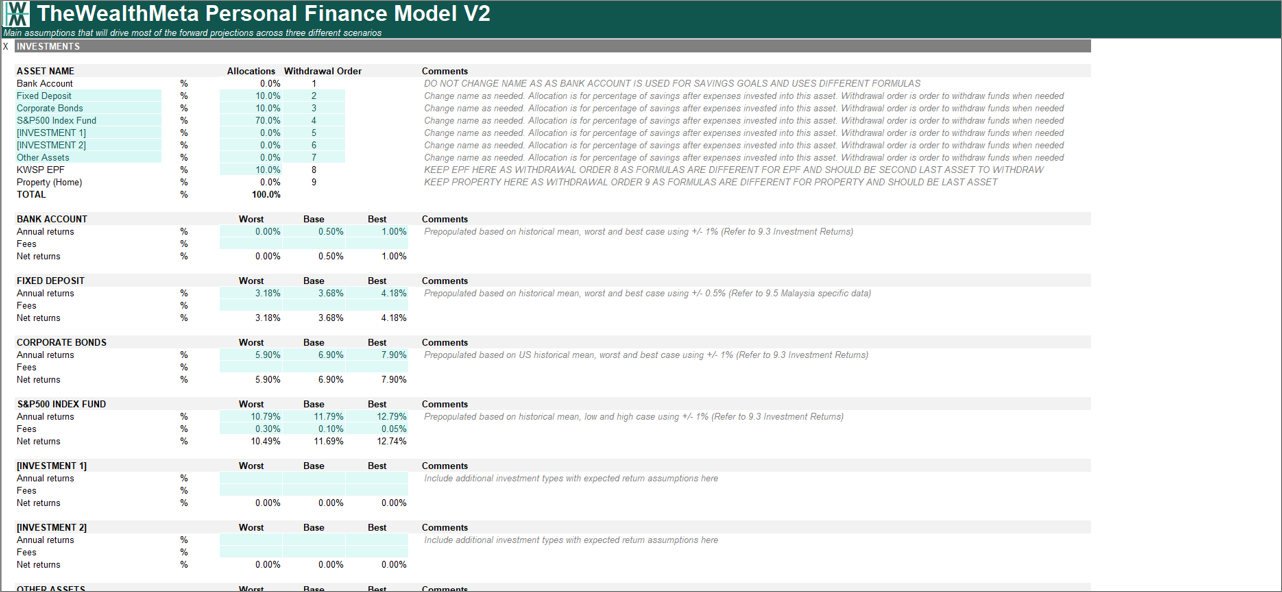The width and height of the screenshot is (1282, 592).
Task: Select S&P500 Fees 0.30% Worst cell
Action: pos(251,429)
